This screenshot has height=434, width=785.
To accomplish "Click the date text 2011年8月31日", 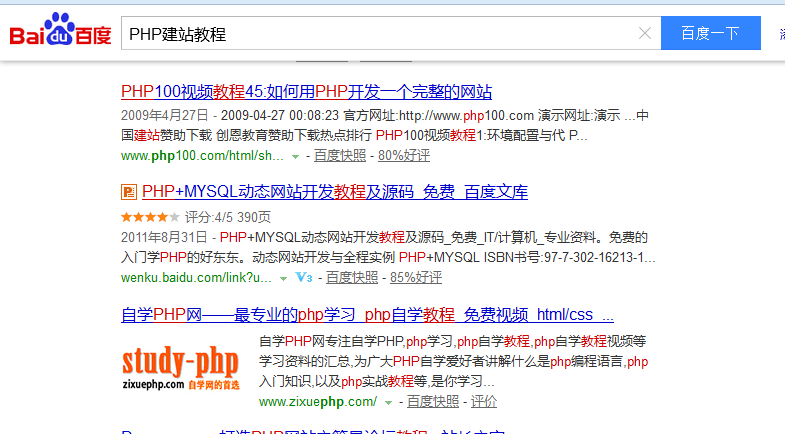I will click(x=164, y=237).
